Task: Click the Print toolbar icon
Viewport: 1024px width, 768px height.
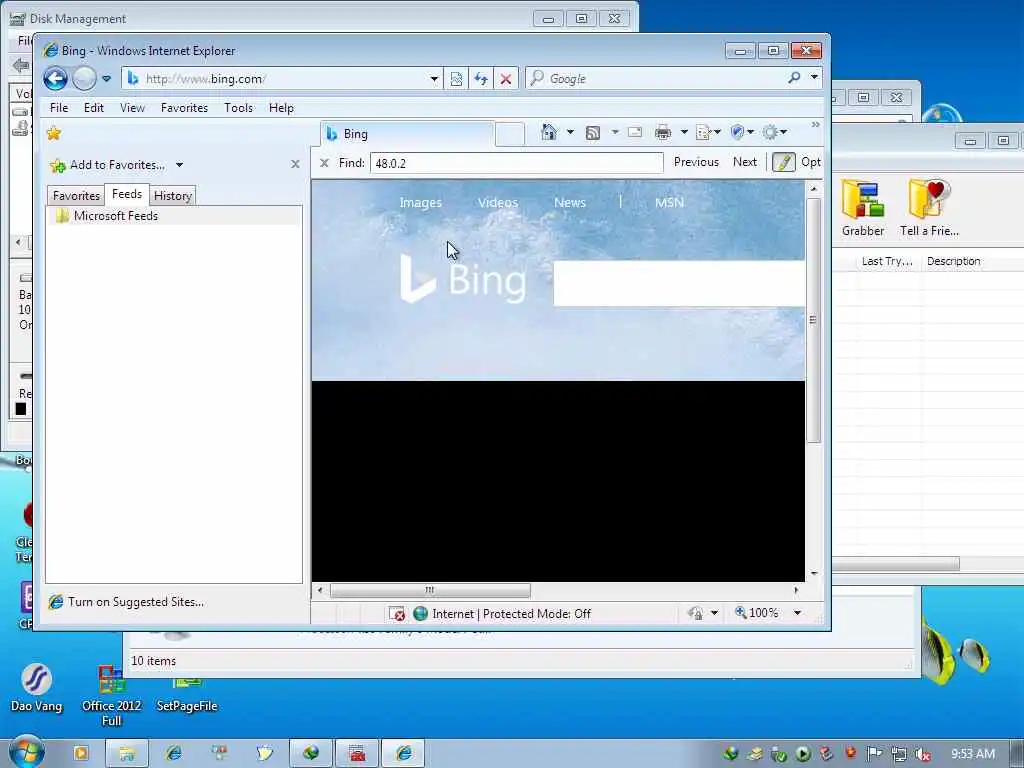Action: 663,133
